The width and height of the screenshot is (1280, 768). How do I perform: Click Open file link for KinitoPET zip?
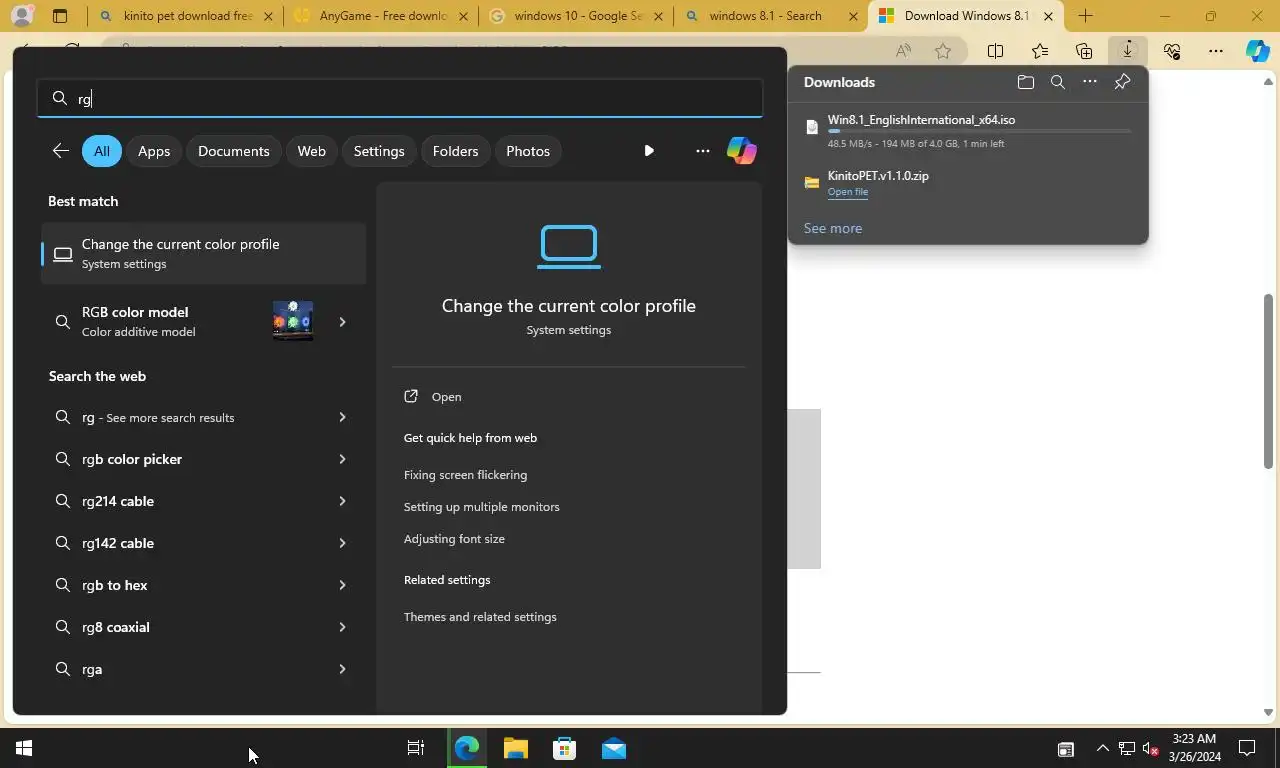click(847, 192)
